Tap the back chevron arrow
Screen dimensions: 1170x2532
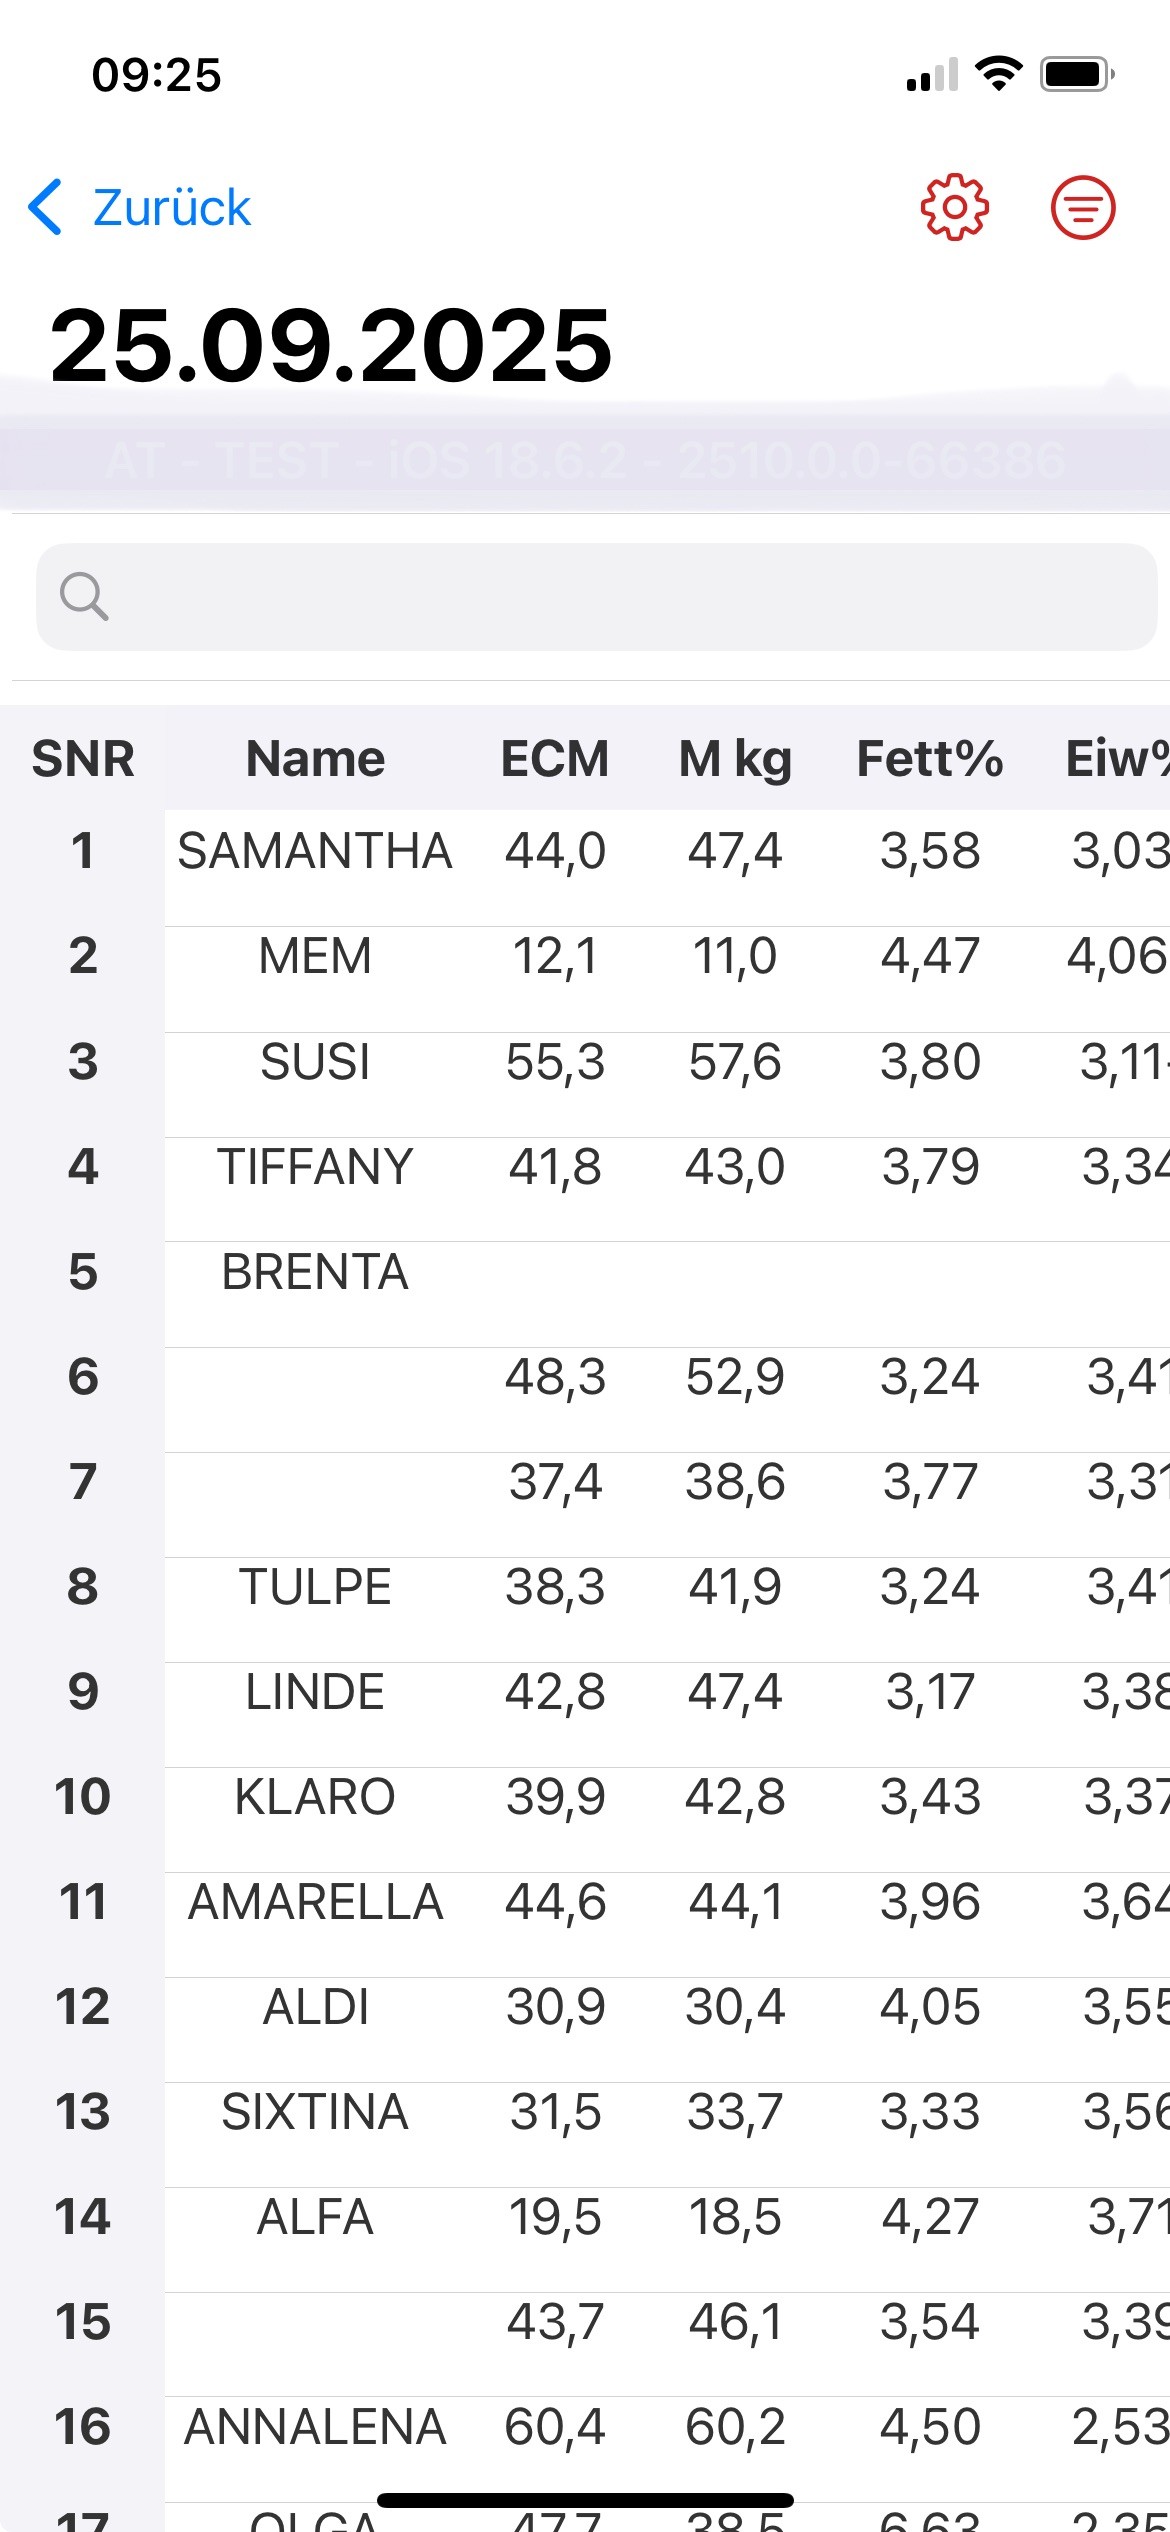46,207
